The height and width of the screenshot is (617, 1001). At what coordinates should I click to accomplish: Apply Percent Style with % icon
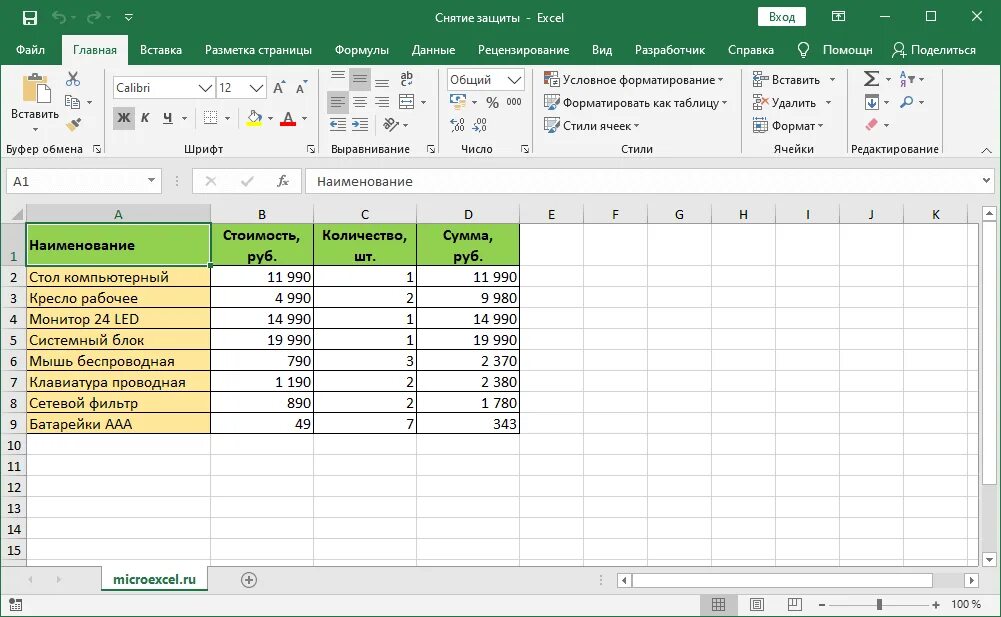pyautogui.click(x=492, y=102)
